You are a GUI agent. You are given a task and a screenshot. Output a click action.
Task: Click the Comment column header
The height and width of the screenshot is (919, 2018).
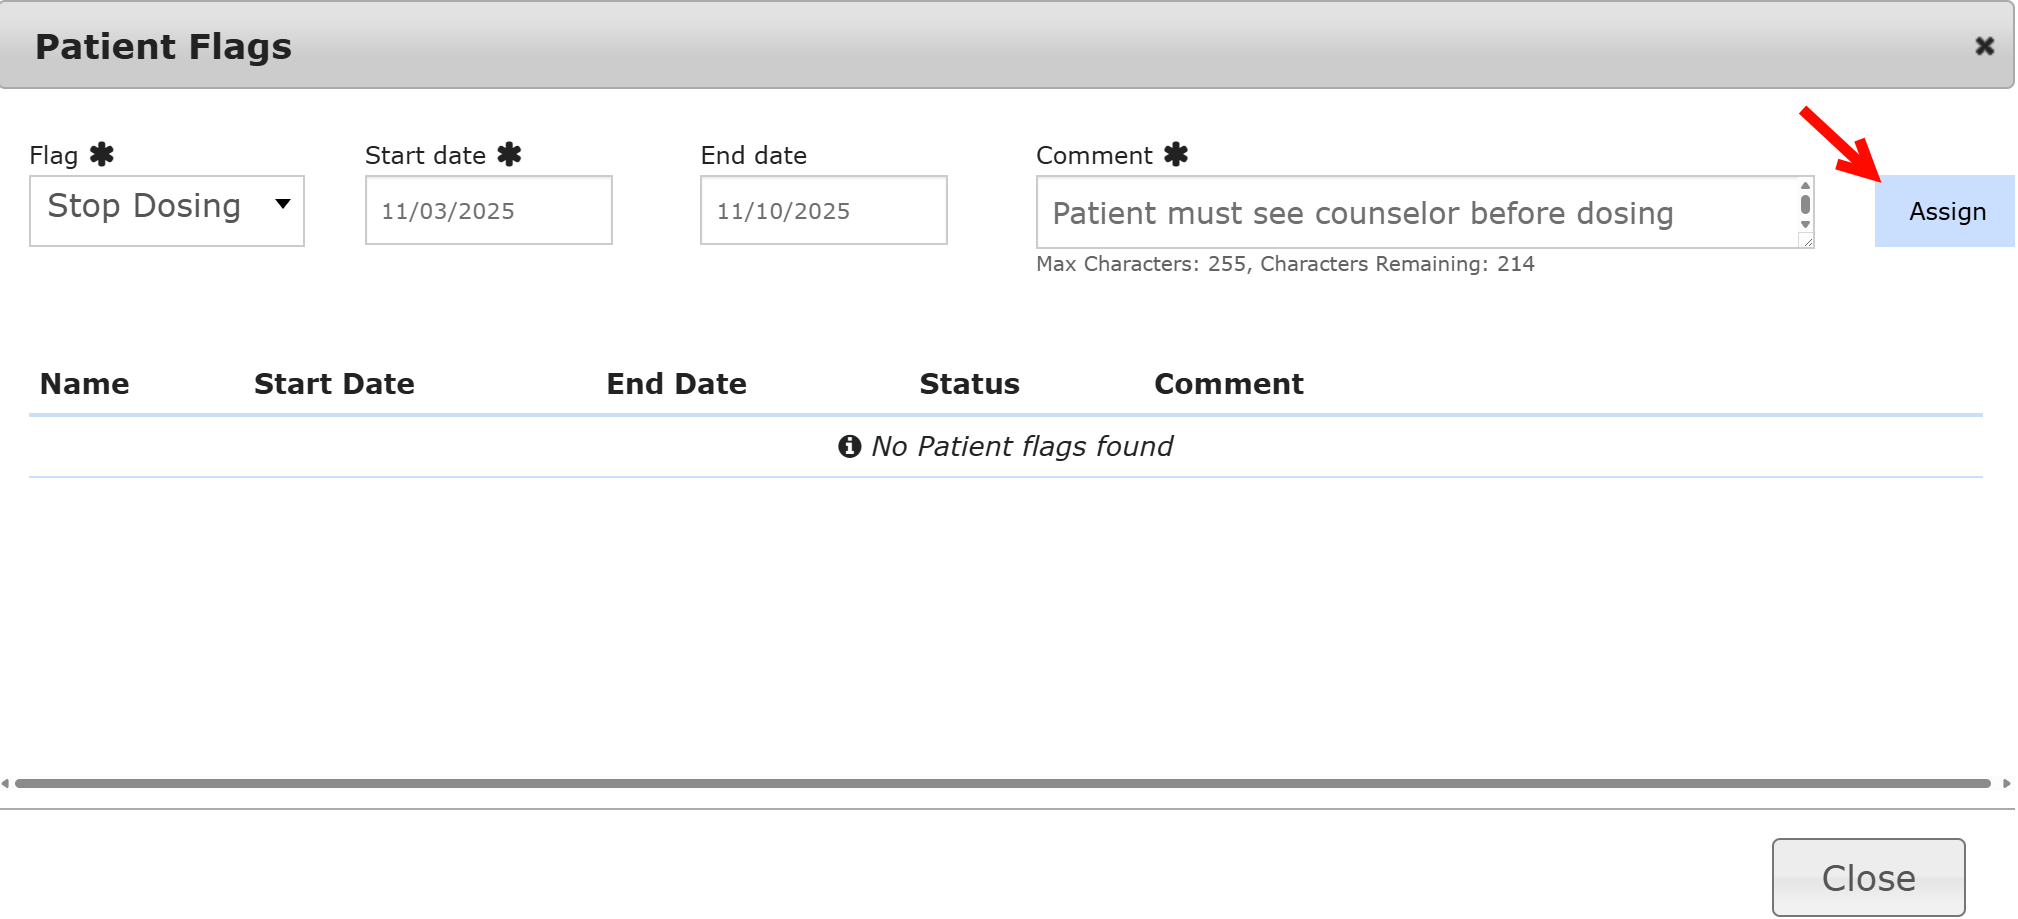(x=1228, y=384)
